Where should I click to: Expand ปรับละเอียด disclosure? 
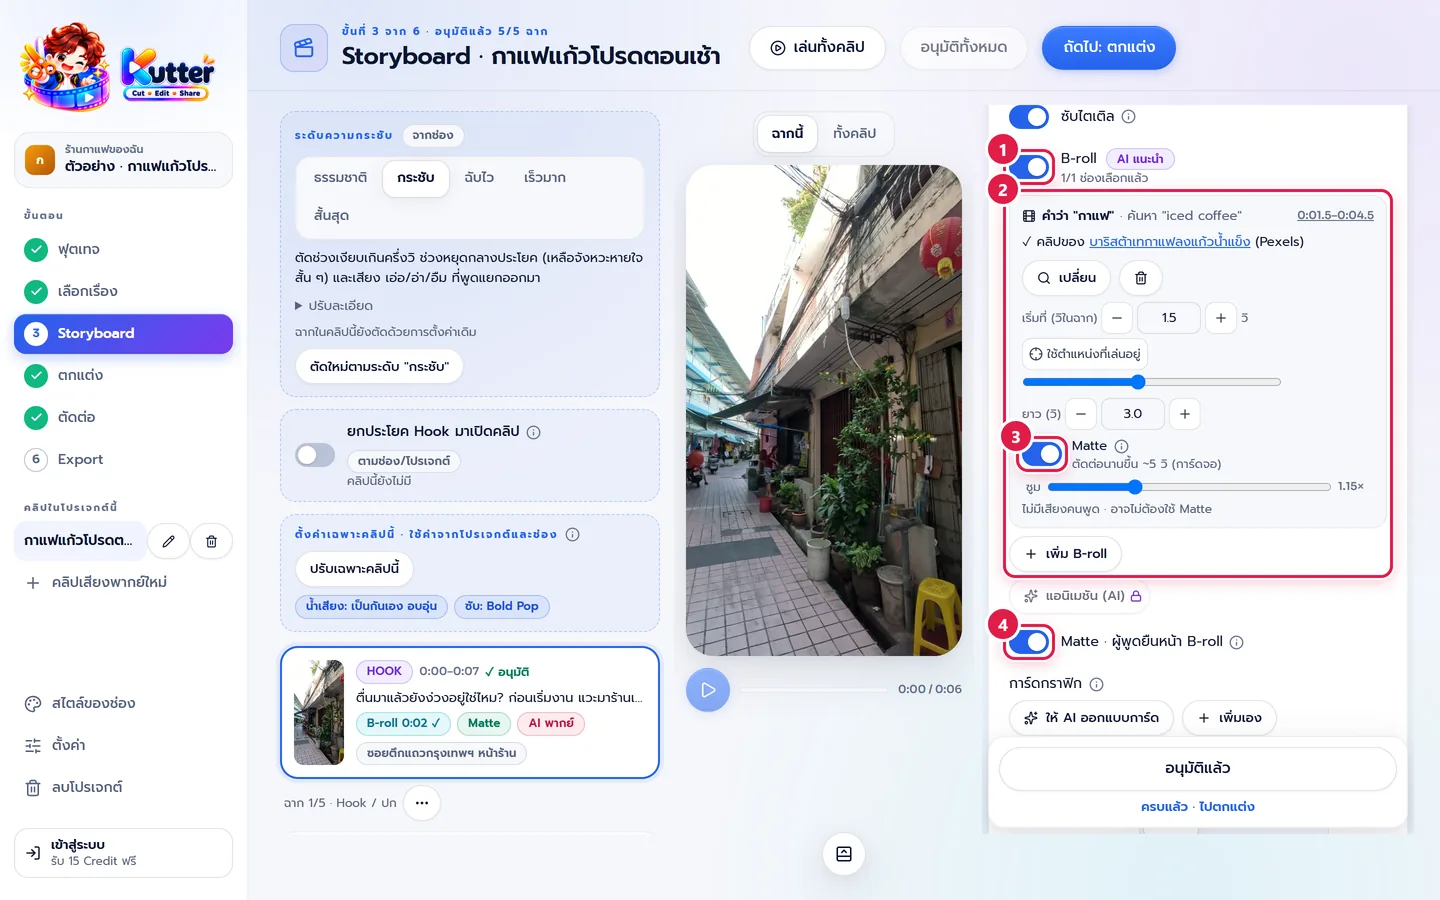pos(334,306)
